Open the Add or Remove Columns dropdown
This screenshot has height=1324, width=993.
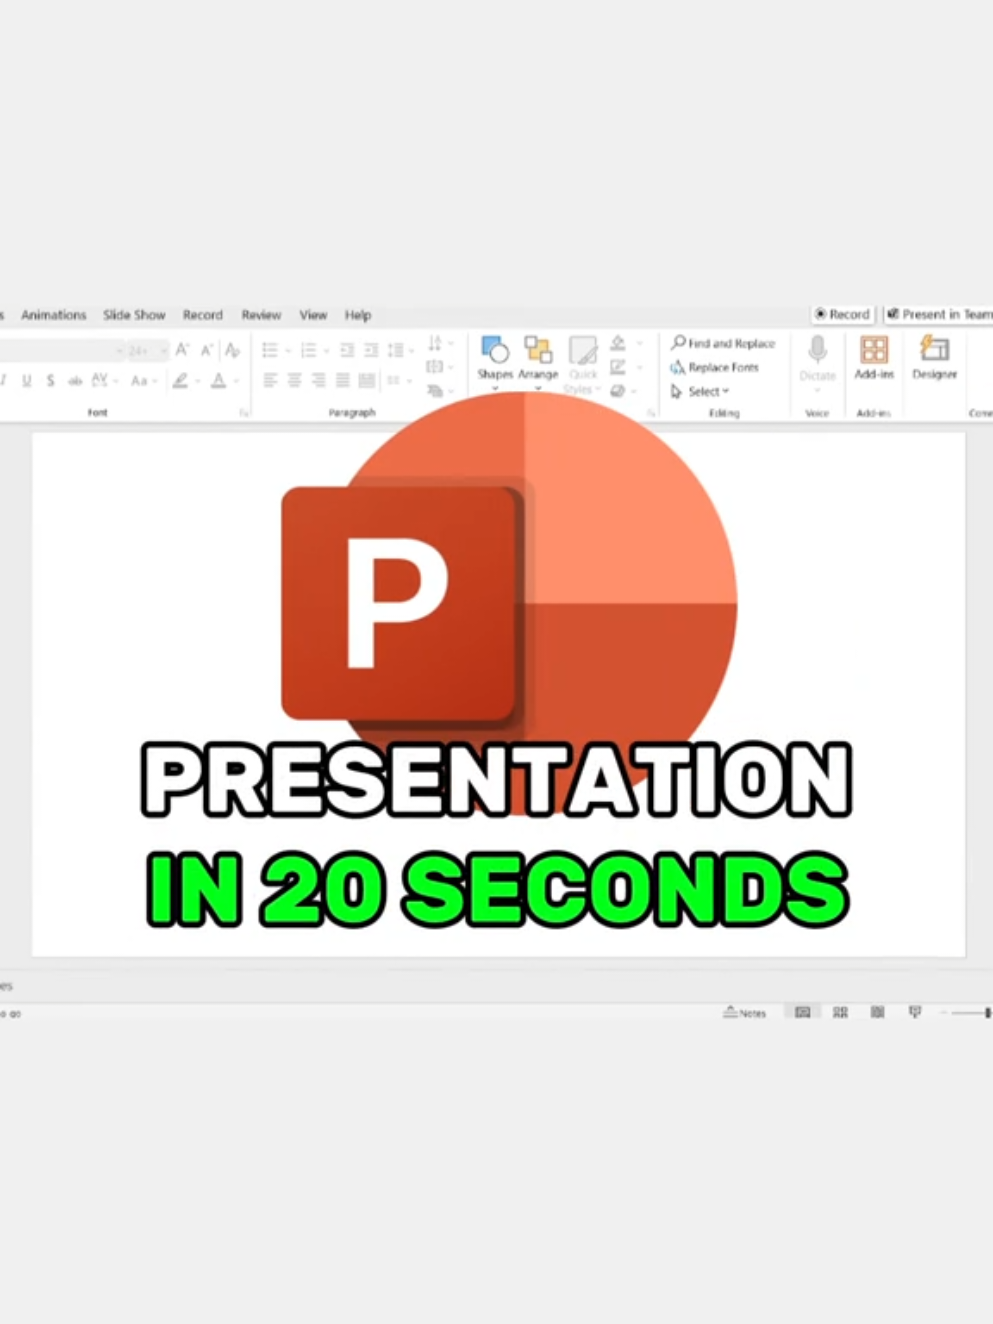tap(399, 380)
